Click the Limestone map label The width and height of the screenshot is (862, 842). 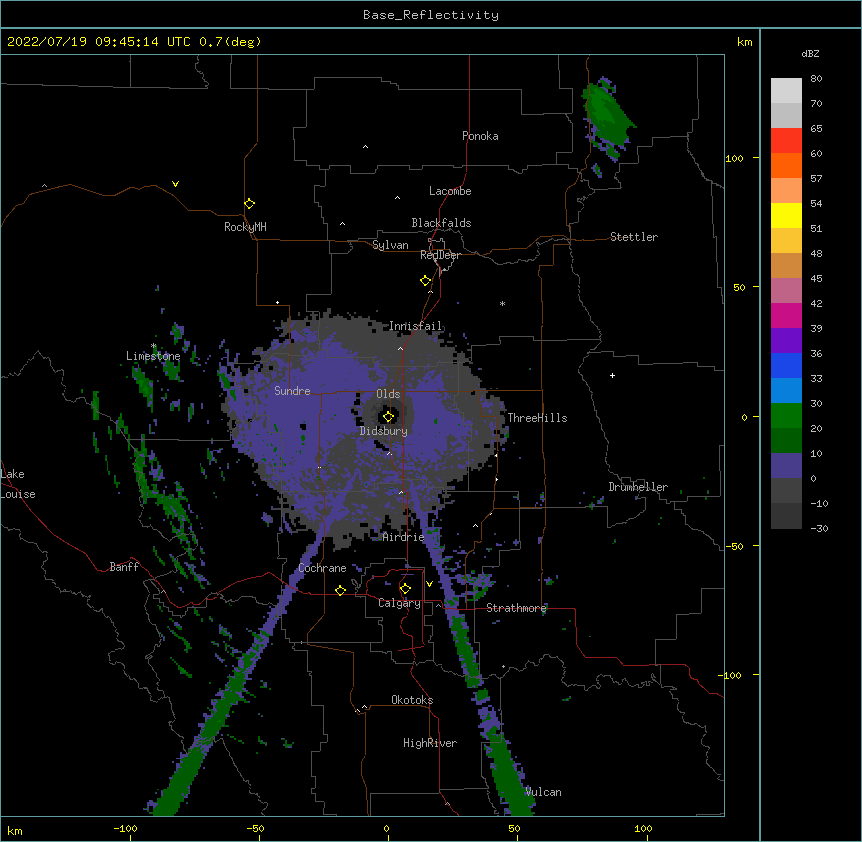(x=153, y=356)
